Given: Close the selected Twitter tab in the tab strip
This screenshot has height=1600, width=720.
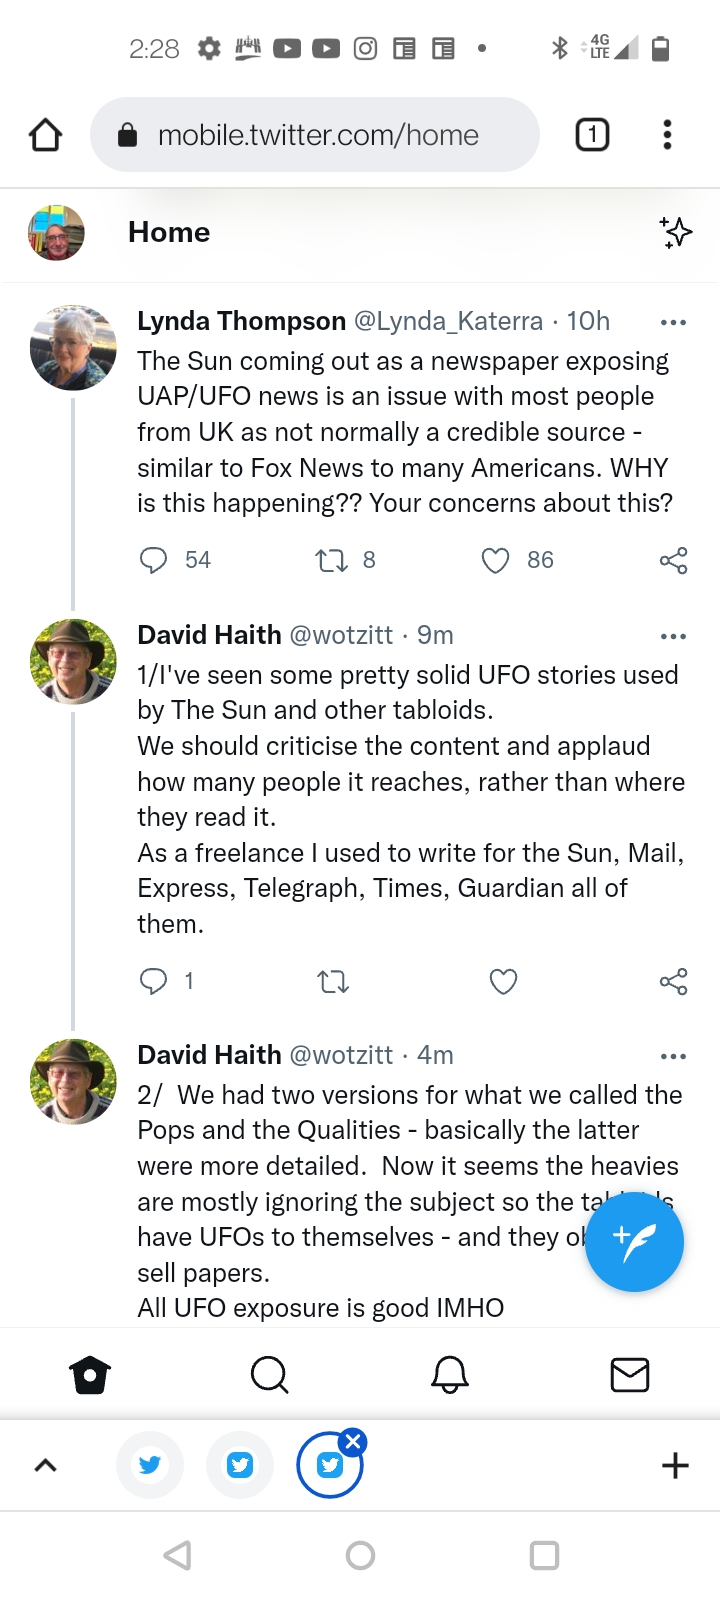Looking at the screenshot, I should [353, 1441].
